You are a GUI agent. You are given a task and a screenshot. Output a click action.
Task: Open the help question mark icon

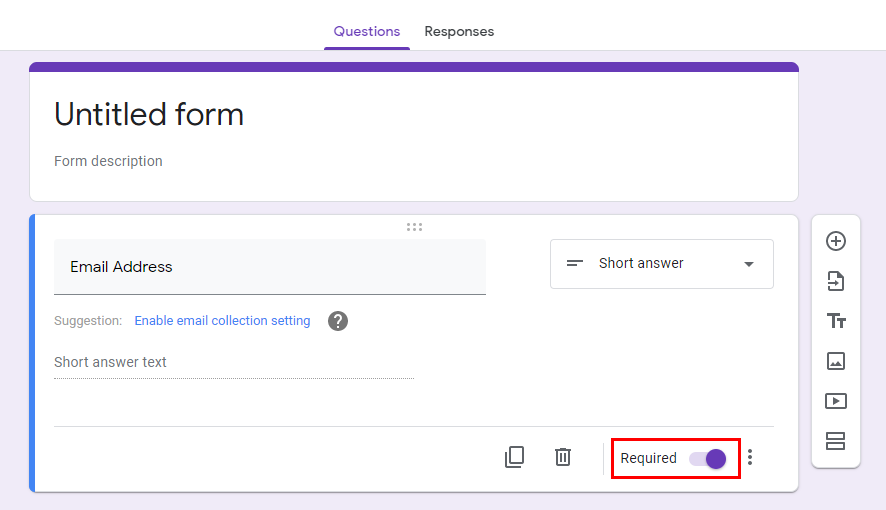[x=338, y=321]
